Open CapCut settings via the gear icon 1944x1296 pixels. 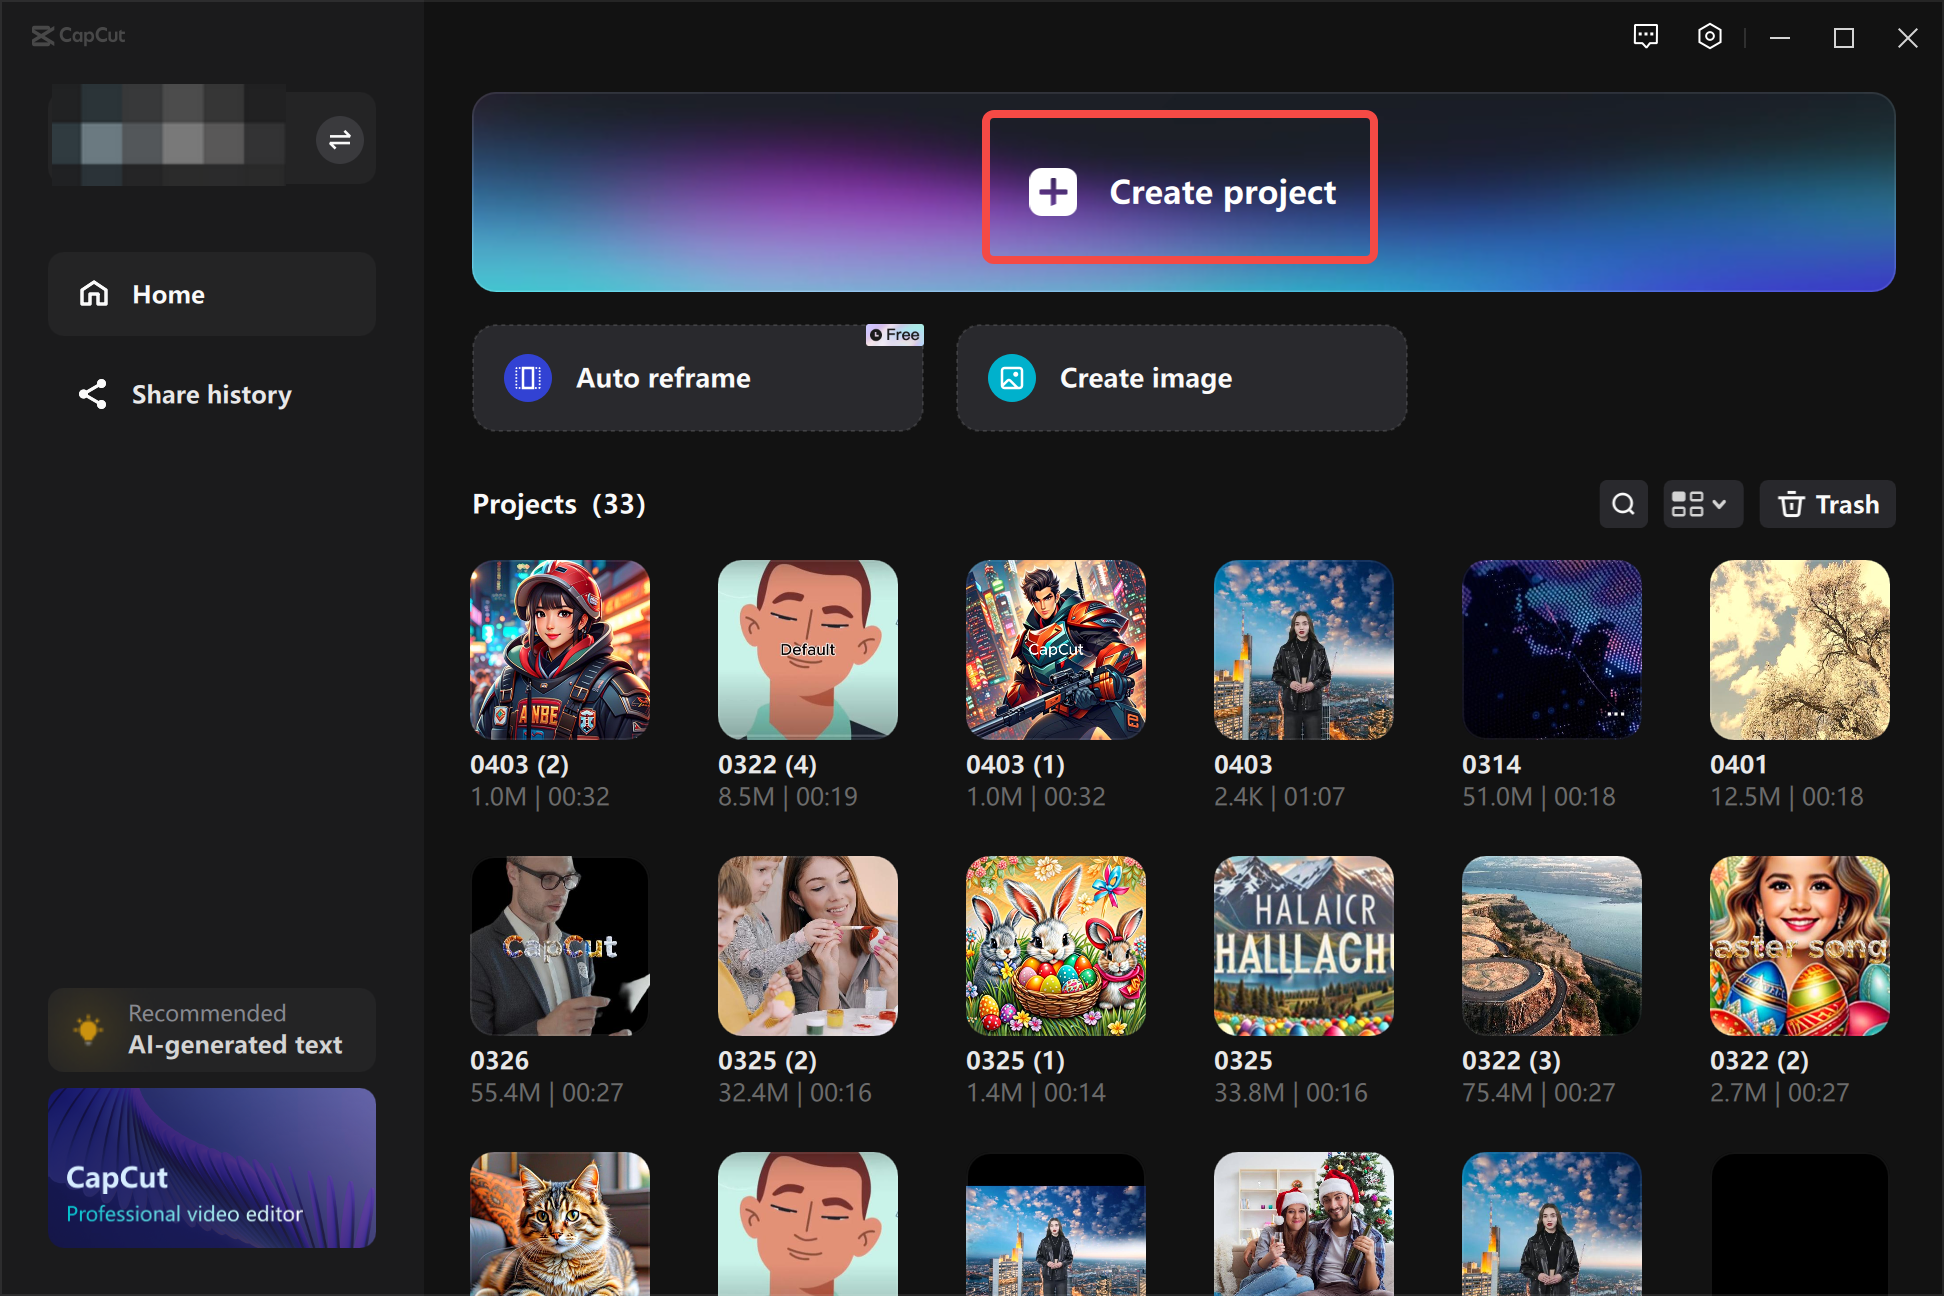coord(1709,36)
